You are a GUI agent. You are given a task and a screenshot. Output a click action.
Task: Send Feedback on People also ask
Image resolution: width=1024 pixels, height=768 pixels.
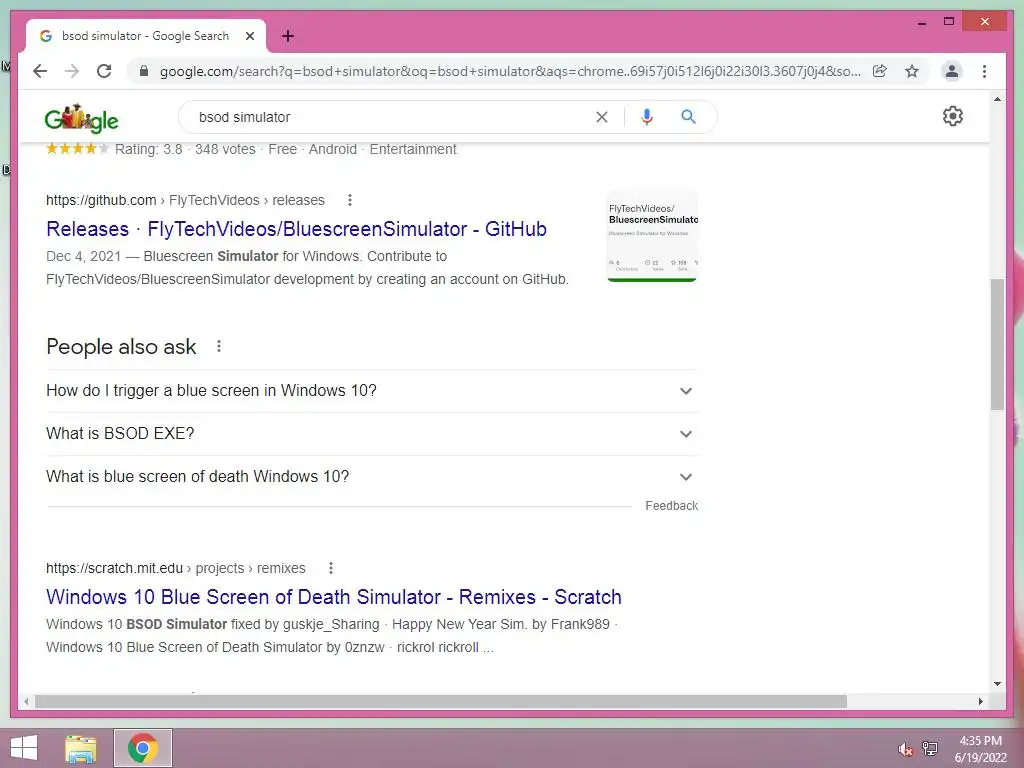click(671, 505)
